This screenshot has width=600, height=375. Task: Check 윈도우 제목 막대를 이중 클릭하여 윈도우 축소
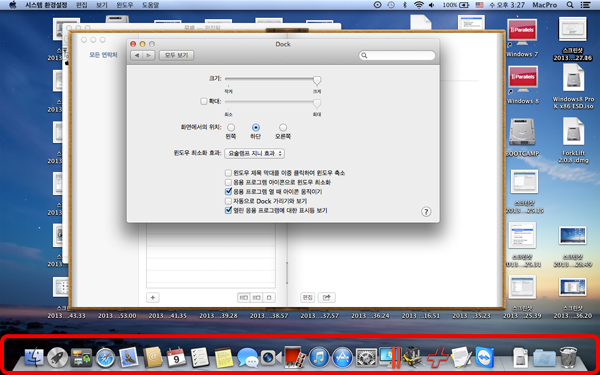pos(228,173)
